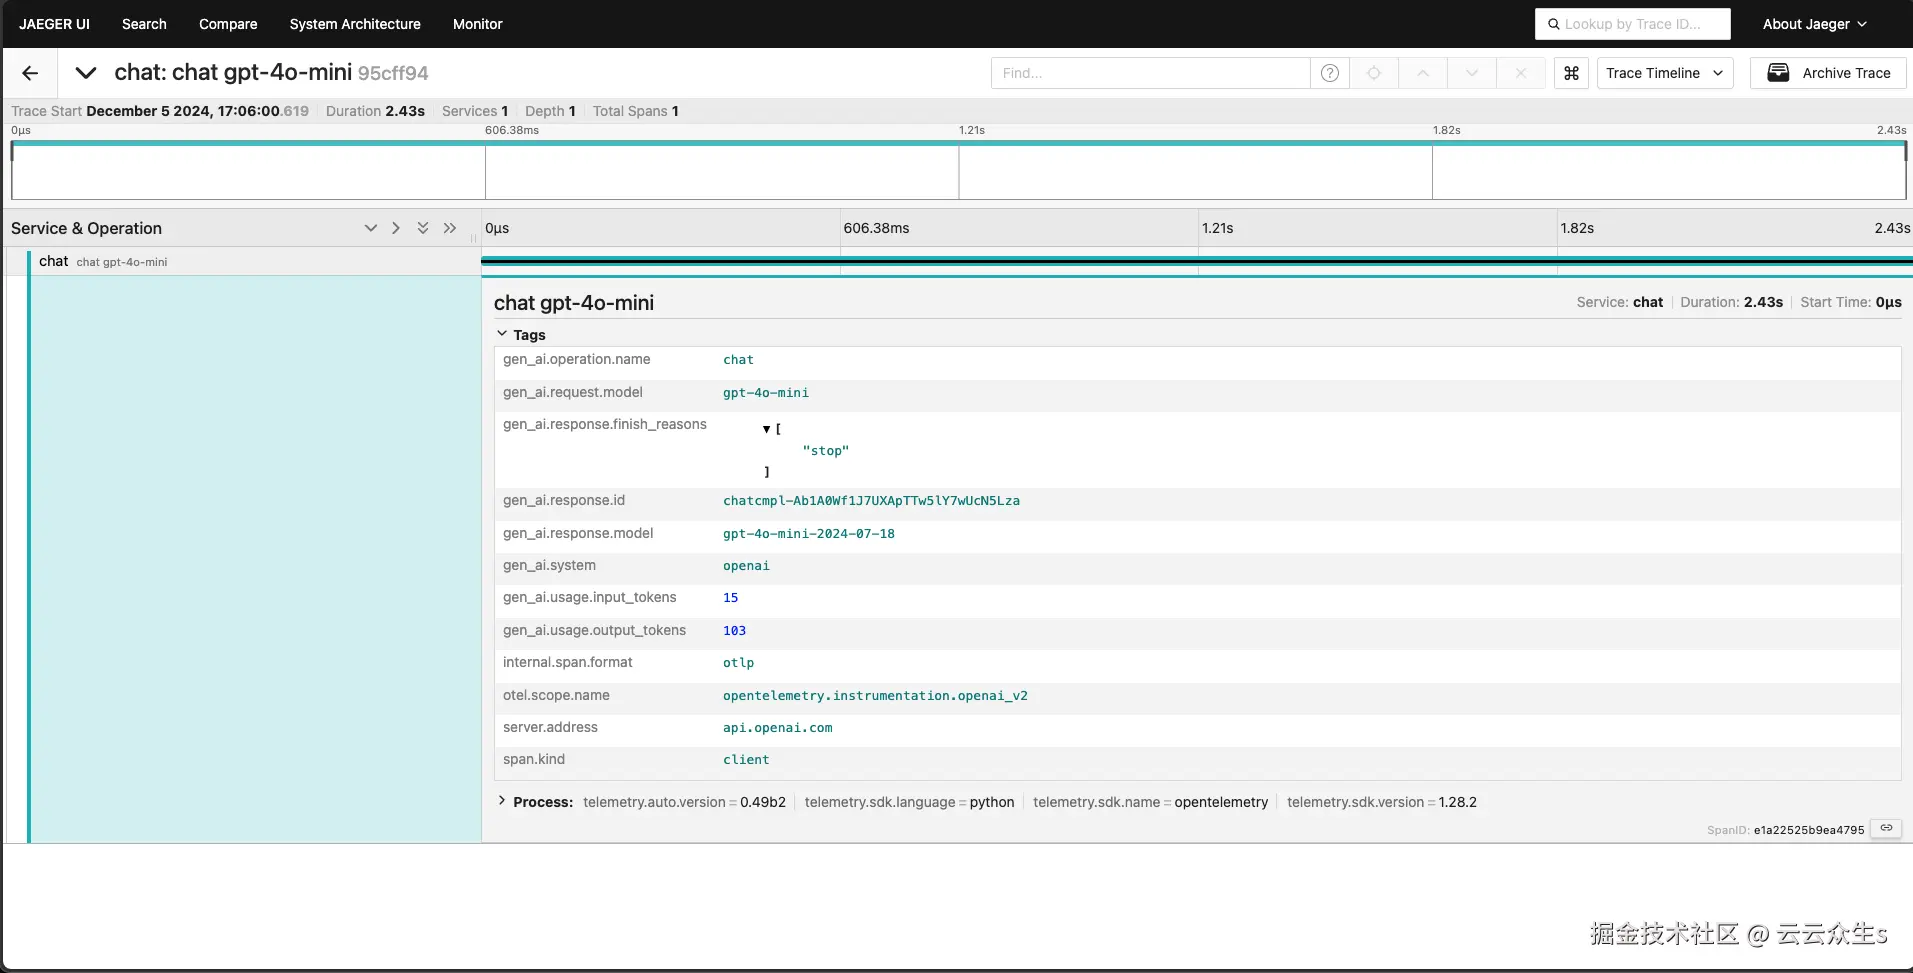Expand the Process section
This screenshot has width=1913, height=973.
click(x=535, y=802)
